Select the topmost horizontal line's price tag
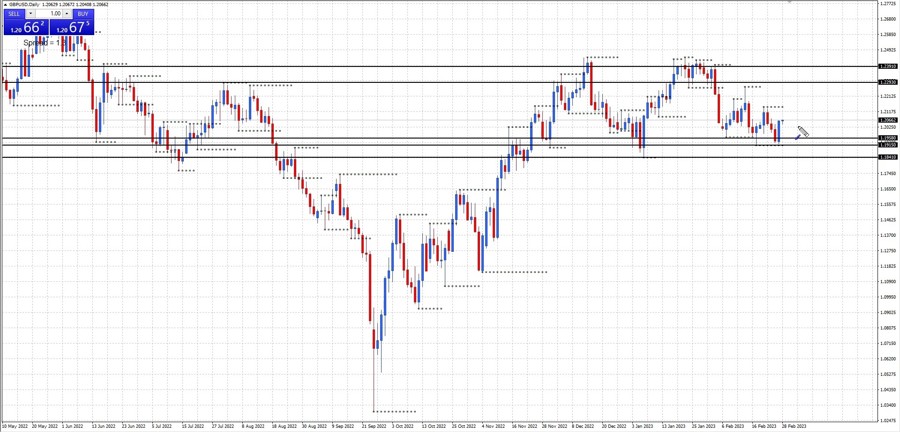The height and width of the screenshot is (432, 900). pos(886,66)
